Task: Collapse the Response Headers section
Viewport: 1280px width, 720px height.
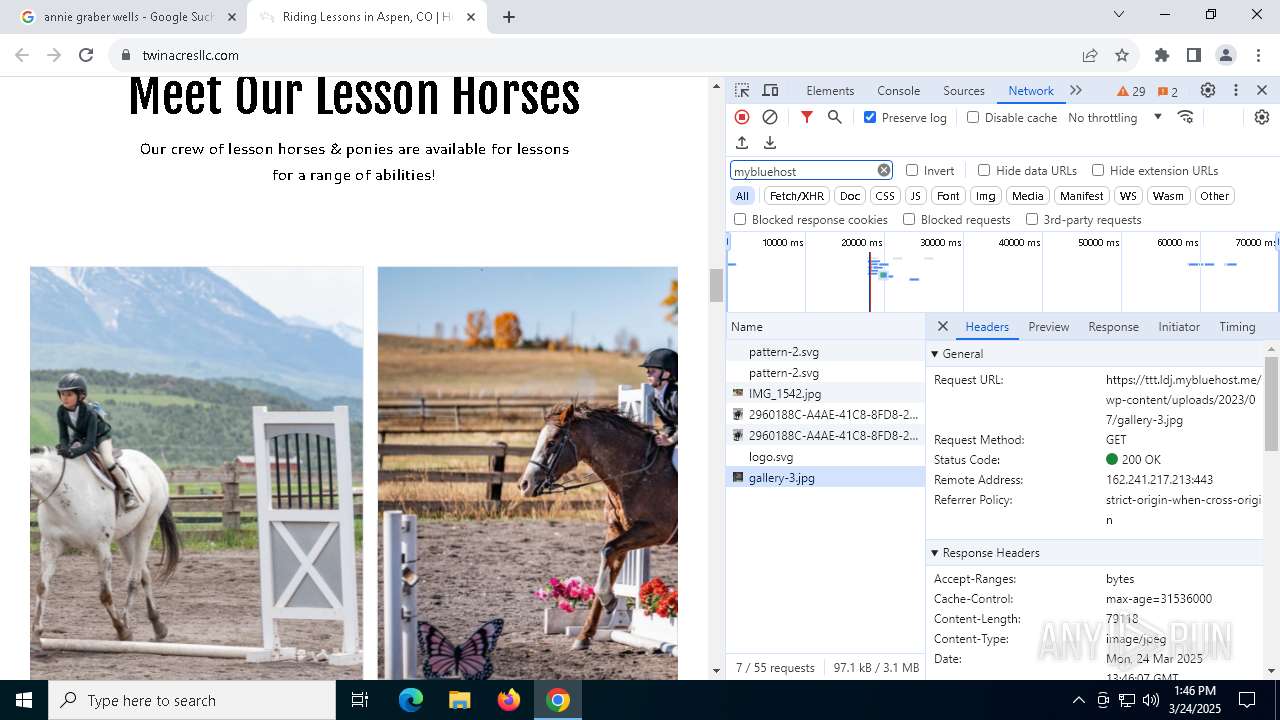Action: (x=936, y=553)
